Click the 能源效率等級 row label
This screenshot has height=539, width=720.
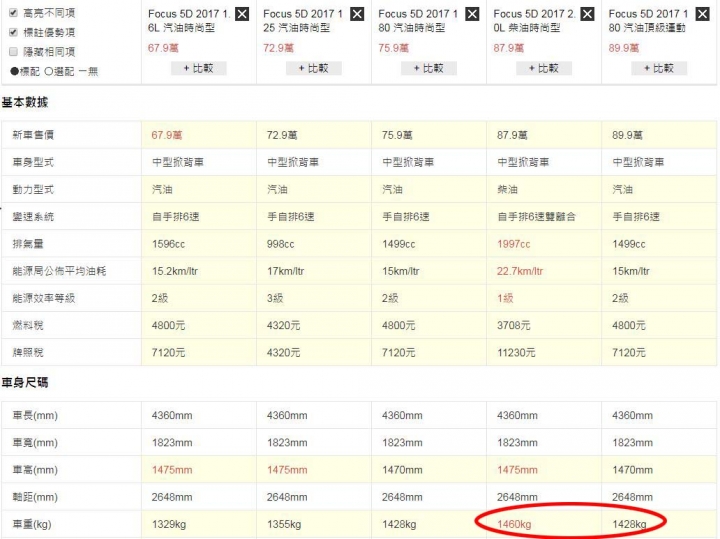coord(44,298)
